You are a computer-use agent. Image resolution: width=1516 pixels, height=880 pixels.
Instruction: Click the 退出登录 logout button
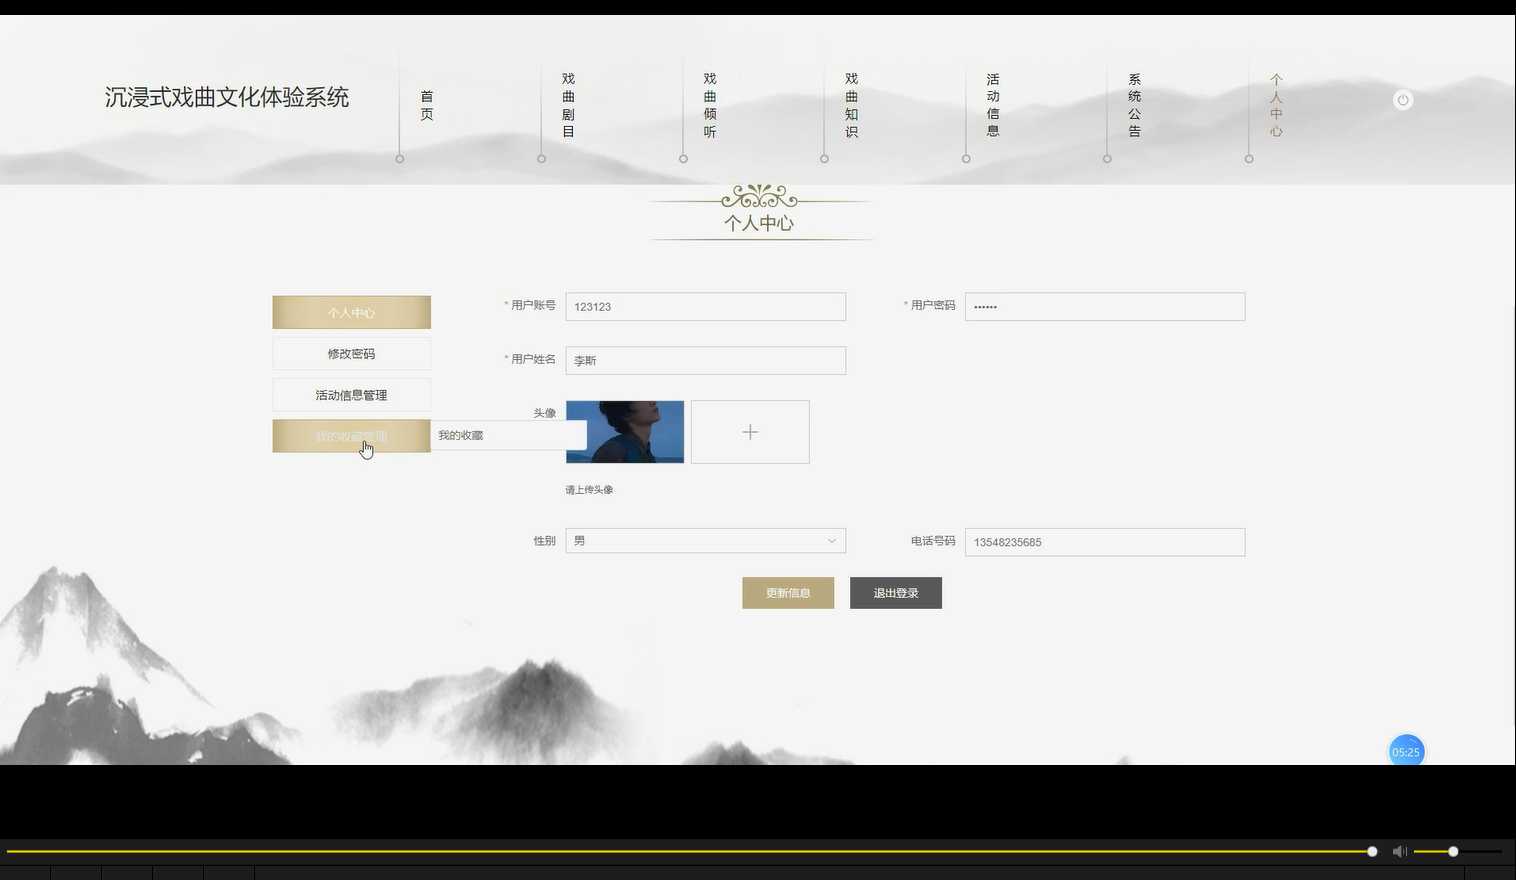[895, 592]
